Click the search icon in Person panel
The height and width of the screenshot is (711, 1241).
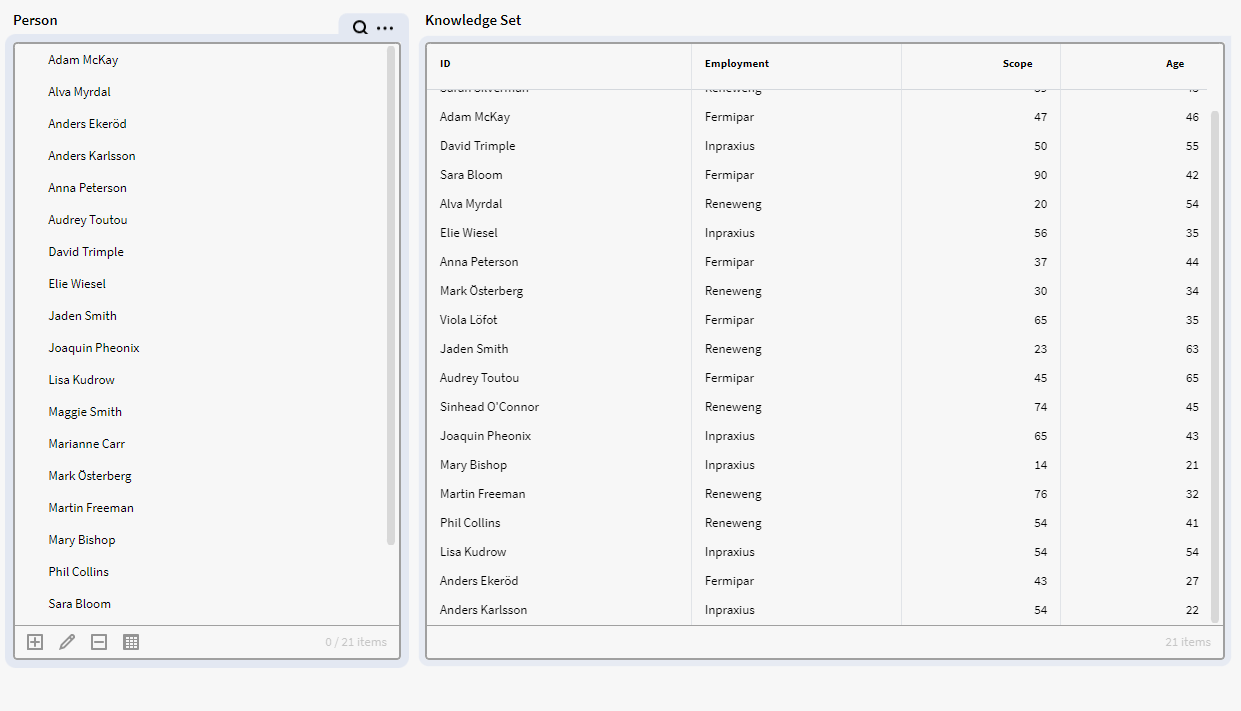pos(360,28)
